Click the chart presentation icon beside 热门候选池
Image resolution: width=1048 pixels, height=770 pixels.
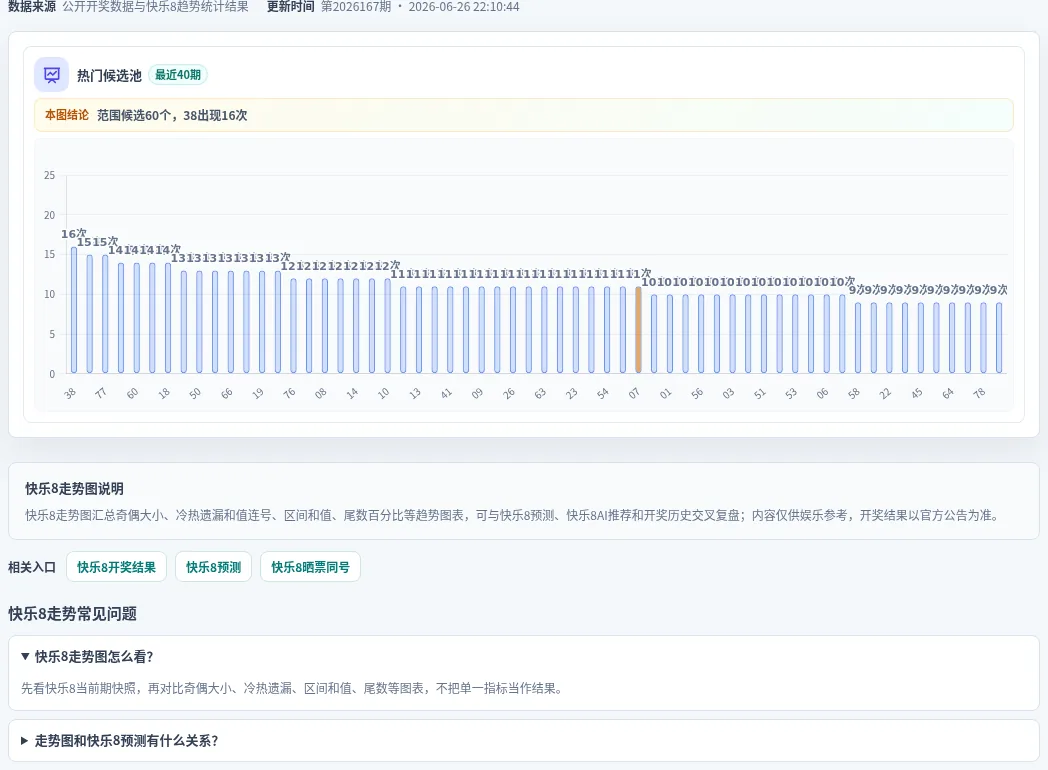point(51,75)
